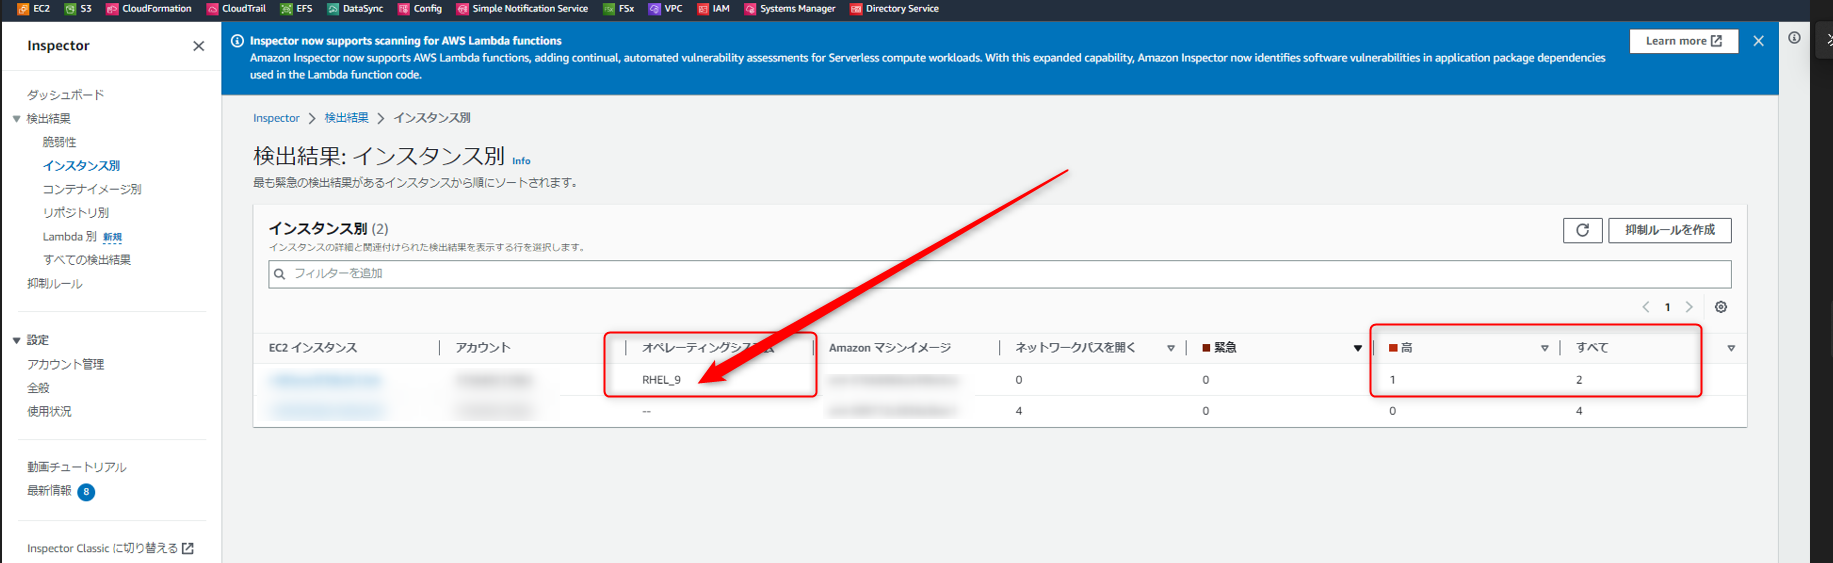Sort by すべて column arrow

(x=1731, y=348)
